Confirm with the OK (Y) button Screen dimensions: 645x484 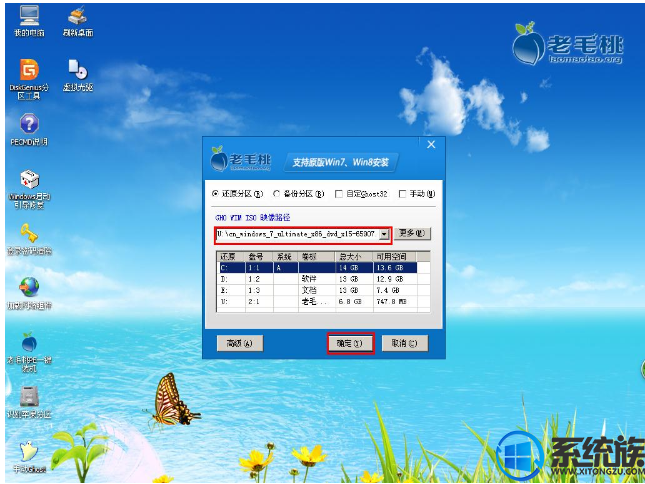coord(350,343)
